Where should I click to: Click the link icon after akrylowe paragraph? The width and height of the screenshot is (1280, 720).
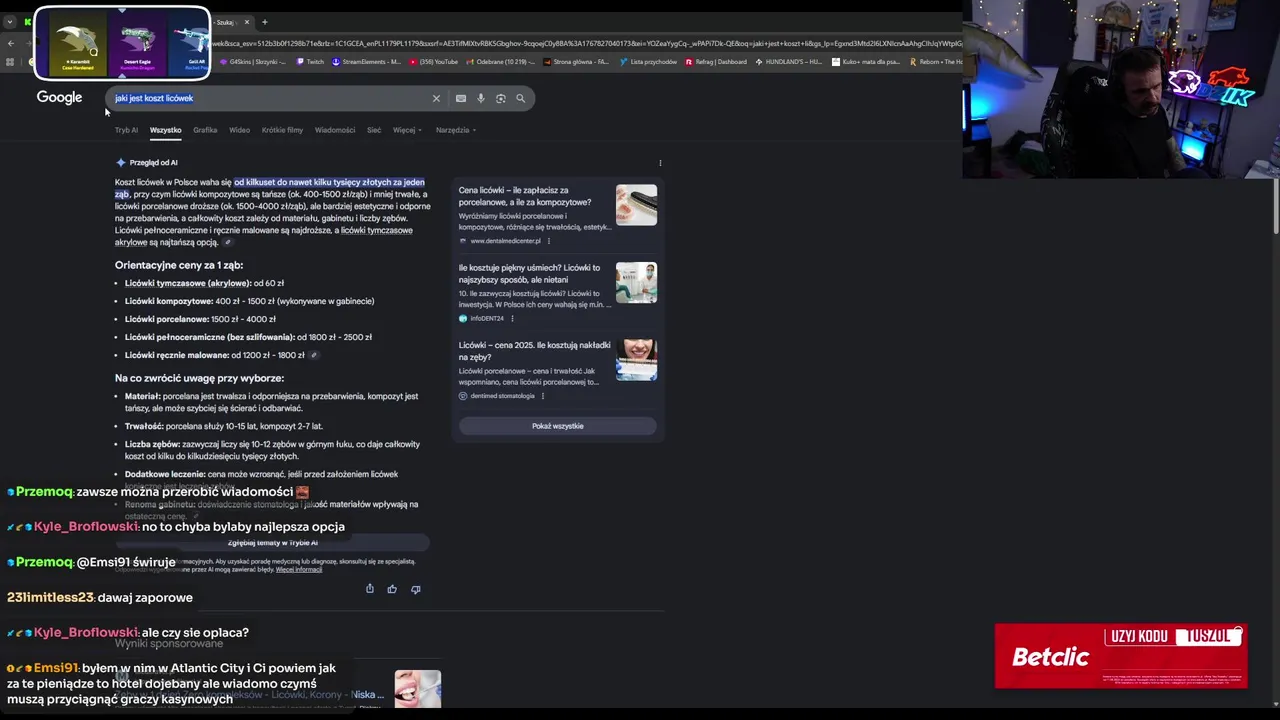pos(227,242)
